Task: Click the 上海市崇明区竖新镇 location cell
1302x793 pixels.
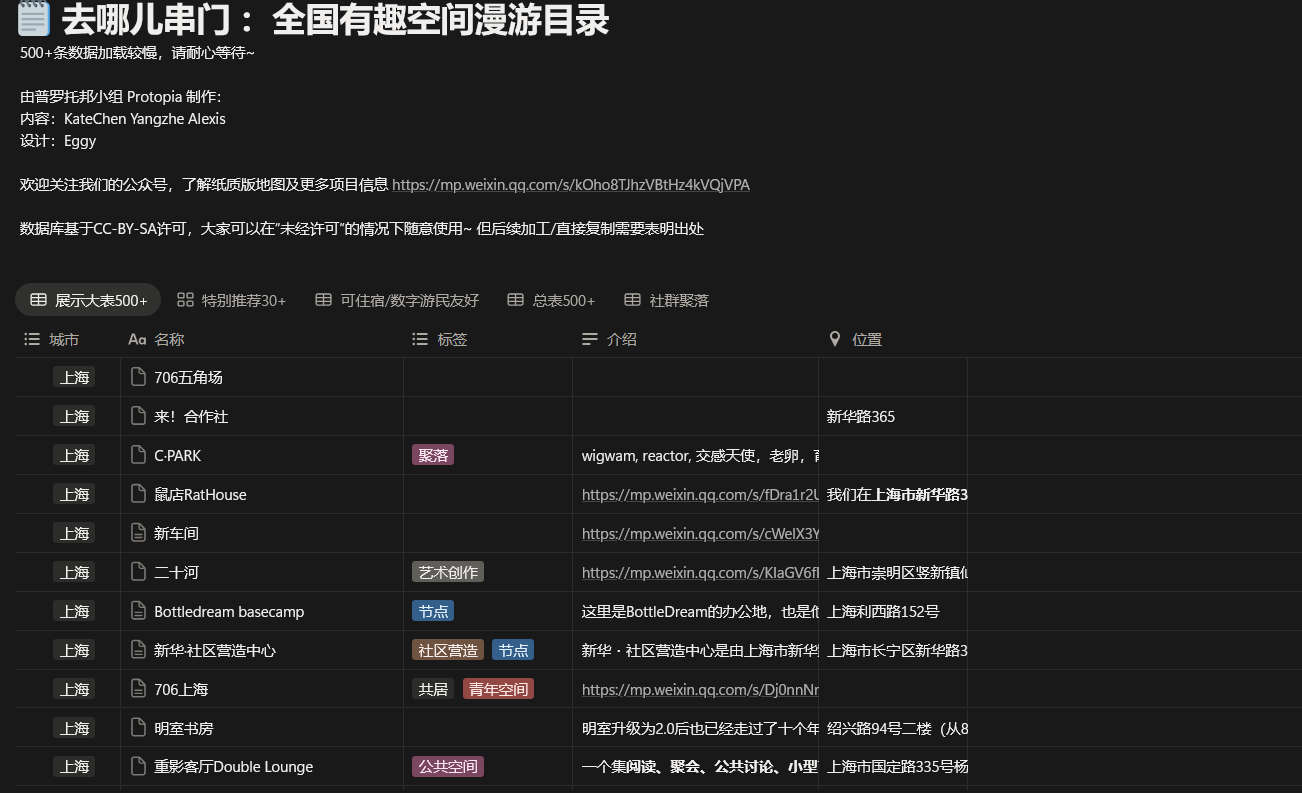Action: [x=893, y=572]
